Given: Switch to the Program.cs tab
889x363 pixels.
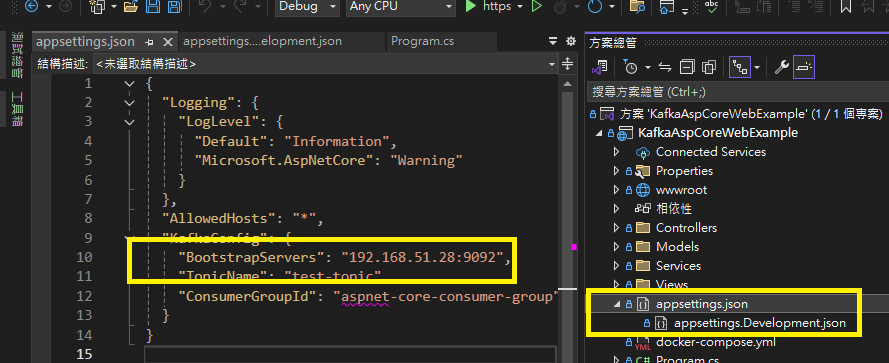Looking at the screenshot, I should [422, 41].
